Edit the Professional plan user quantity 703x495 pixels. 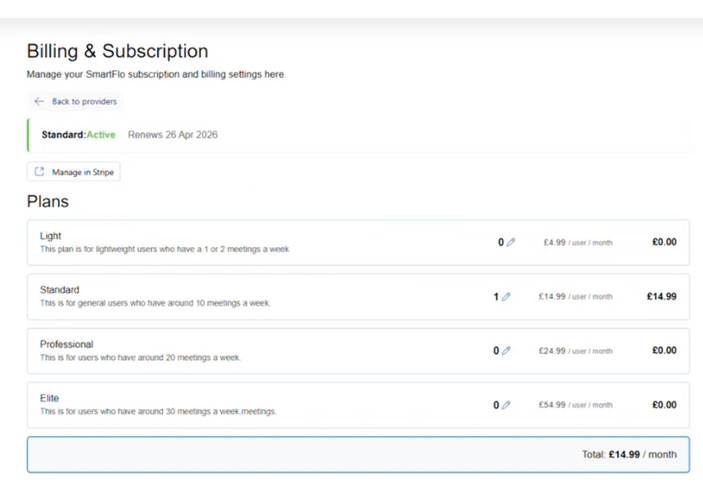click(506, 351)
